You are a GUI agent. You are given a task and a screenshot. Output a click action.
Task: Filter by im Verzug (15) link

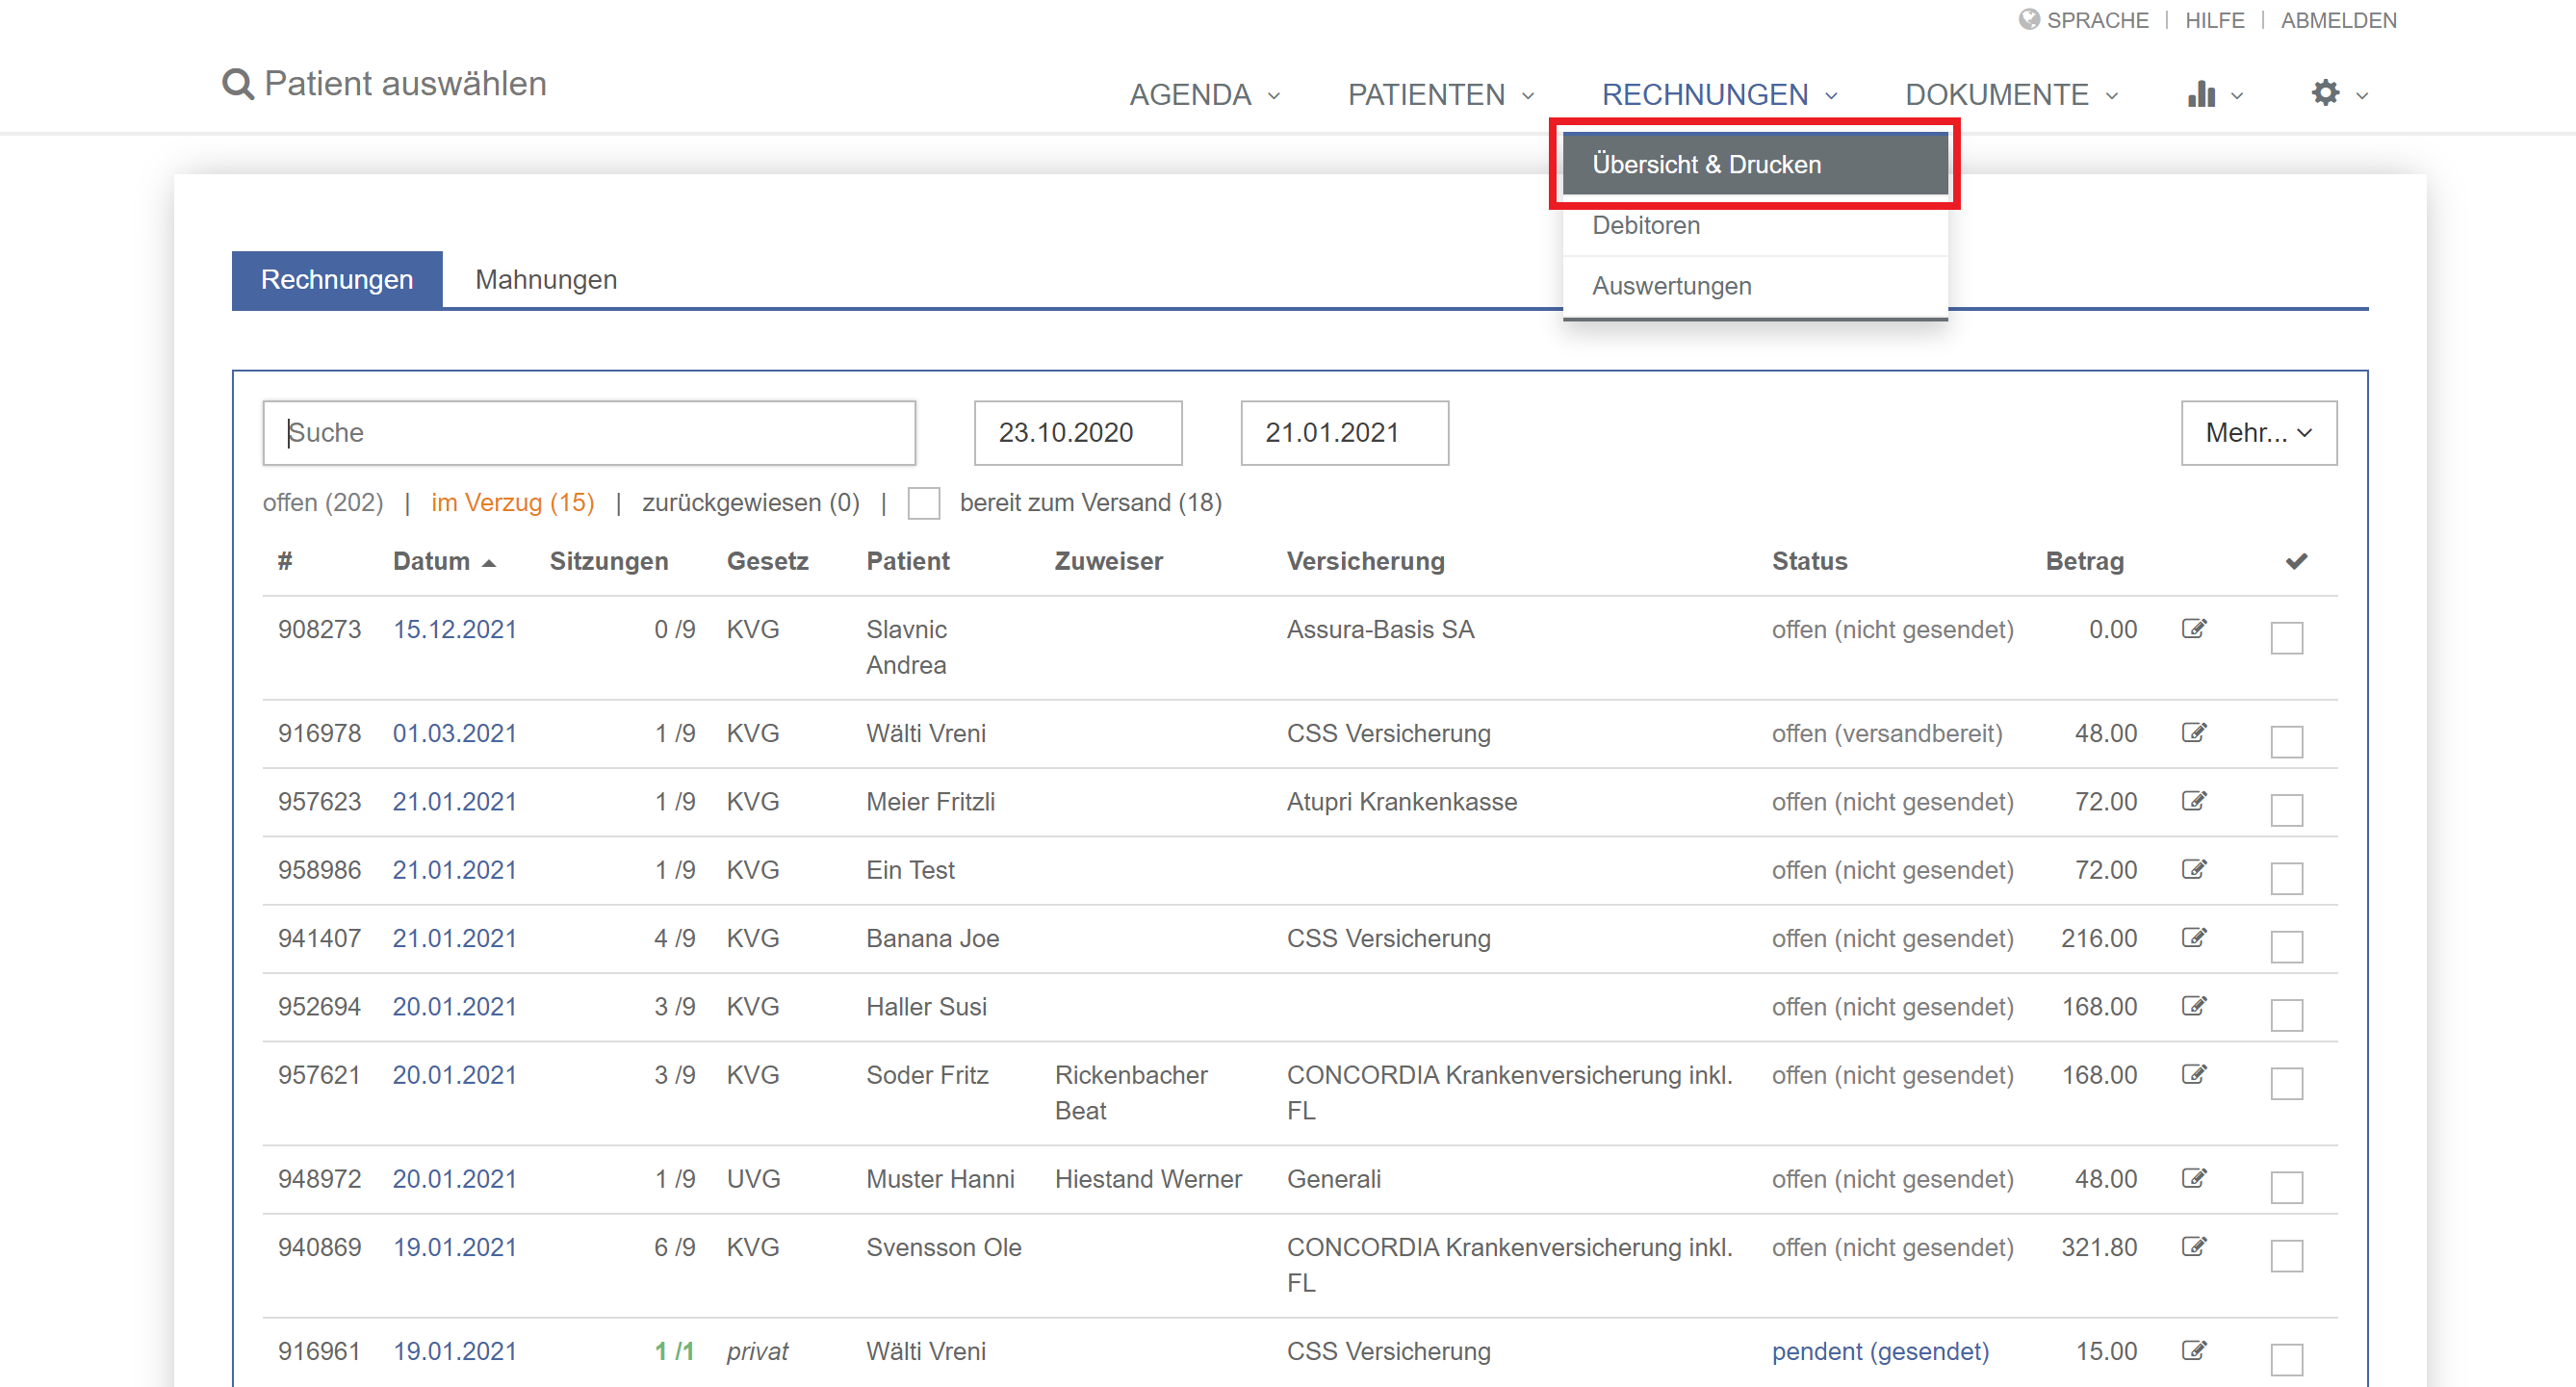coord(513,503)
